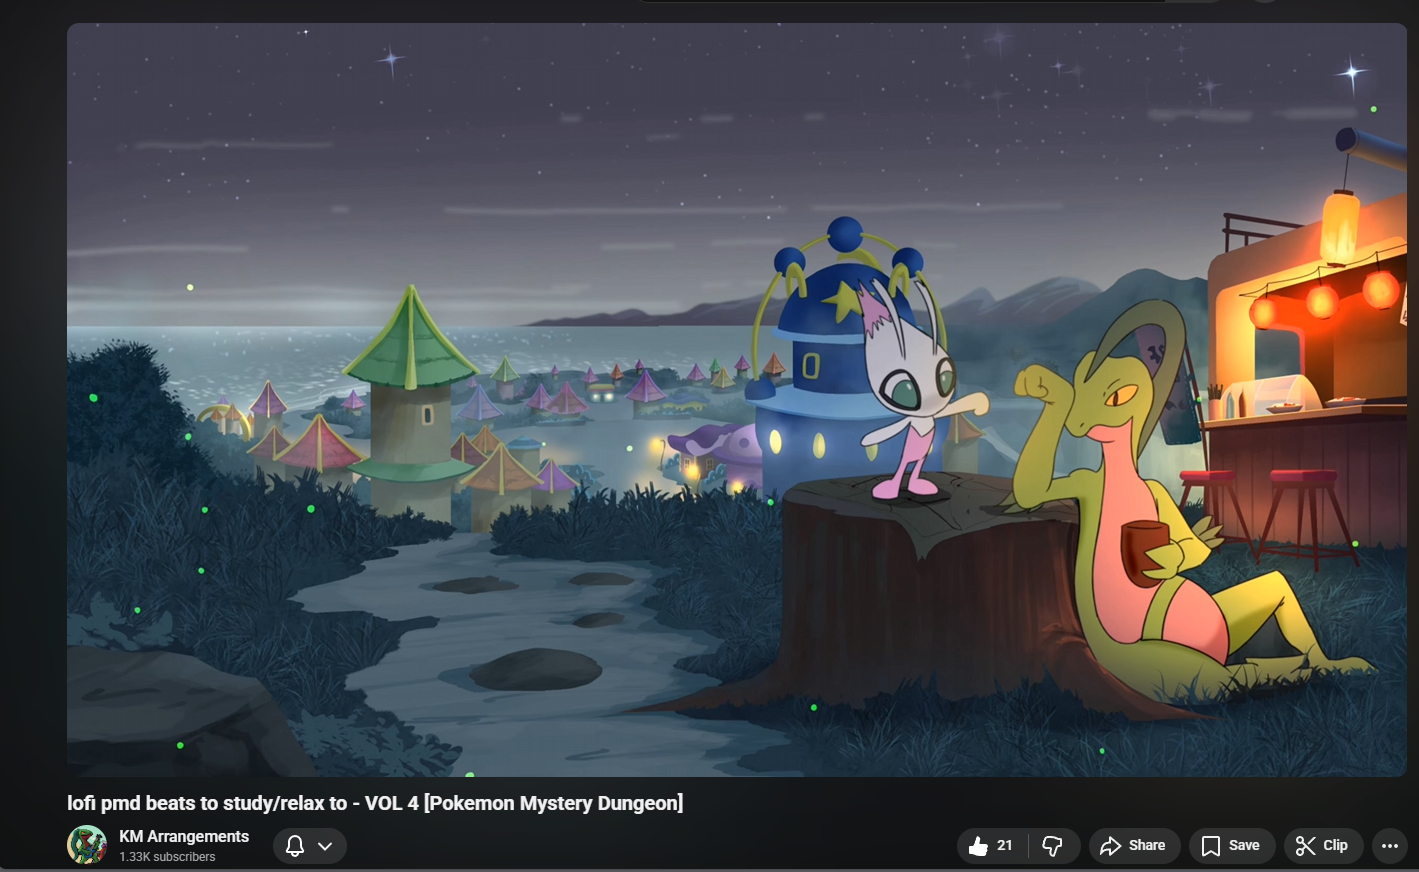Click the notification bell icon
This screenshot has height=872, width=1419.
(295, 846)
